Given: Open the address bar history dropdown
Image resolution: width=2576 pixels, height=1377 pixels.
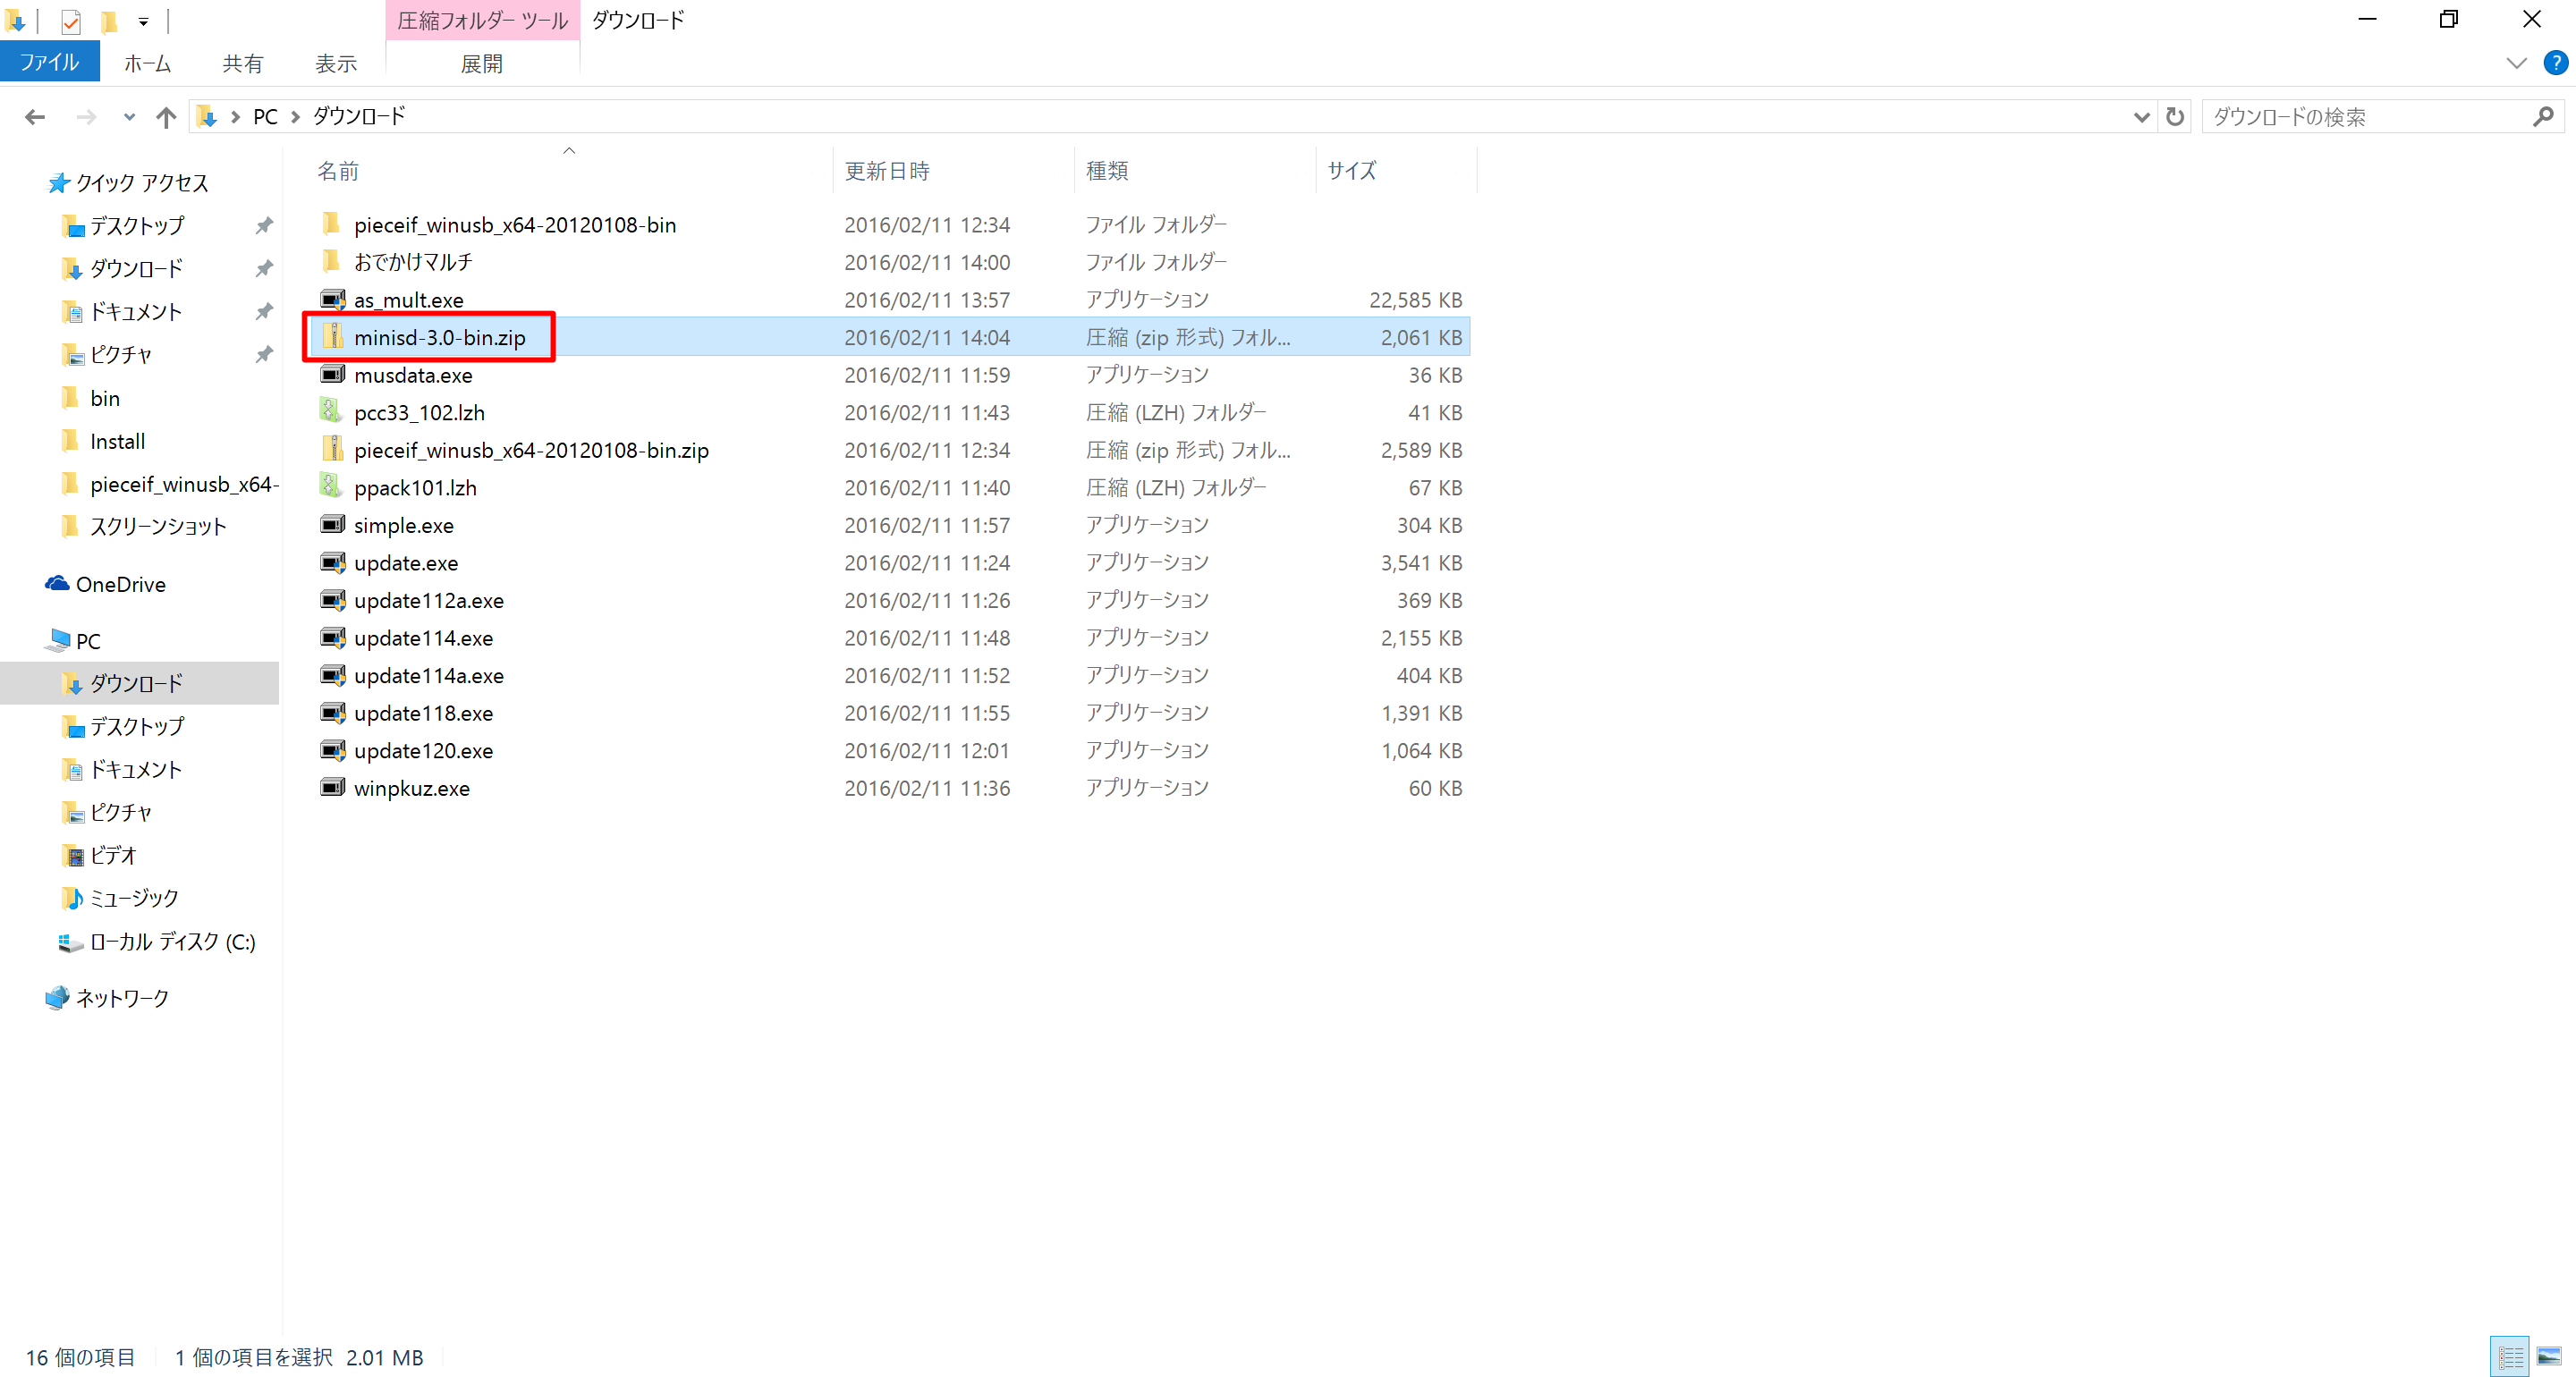Looking at the screenshot, I should [2140, 117].
